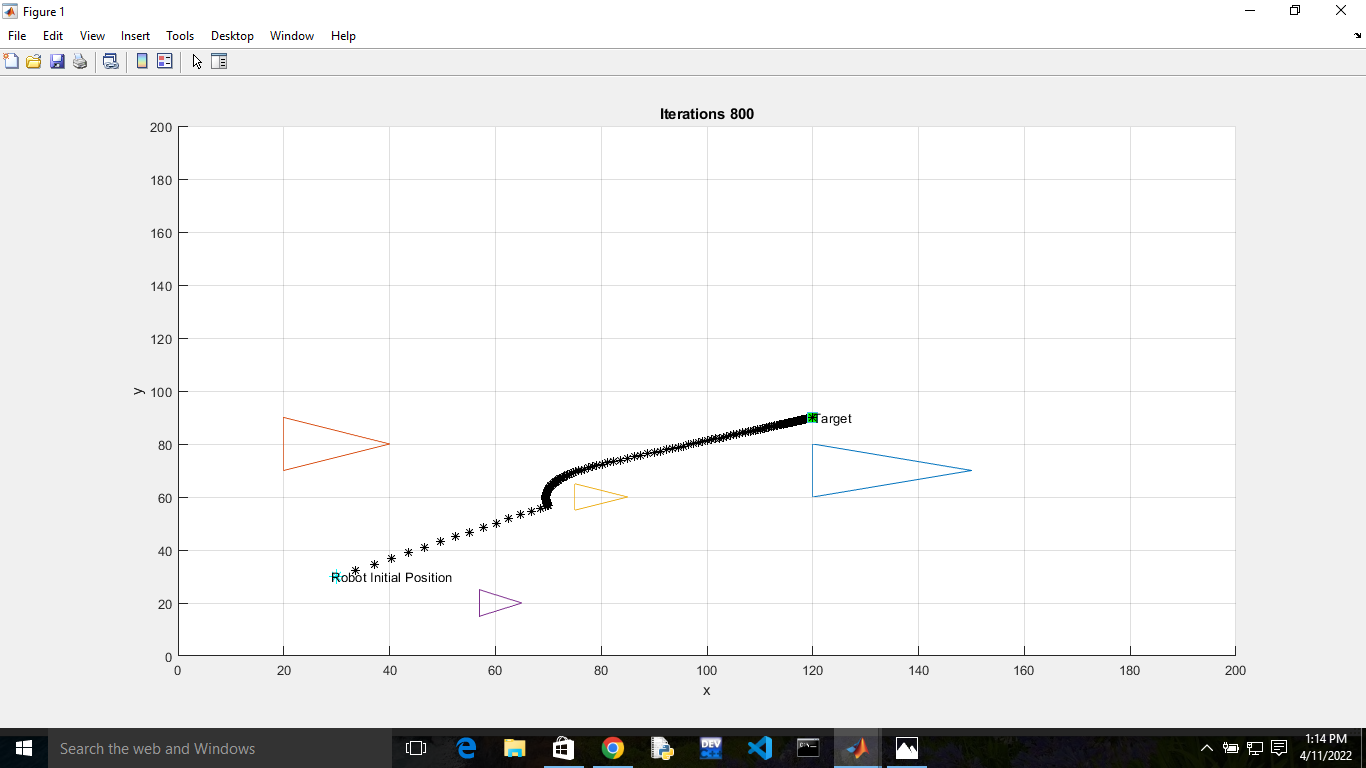
Task: Save the current figure
Action: pyautogui.click(x=56, y=61)
